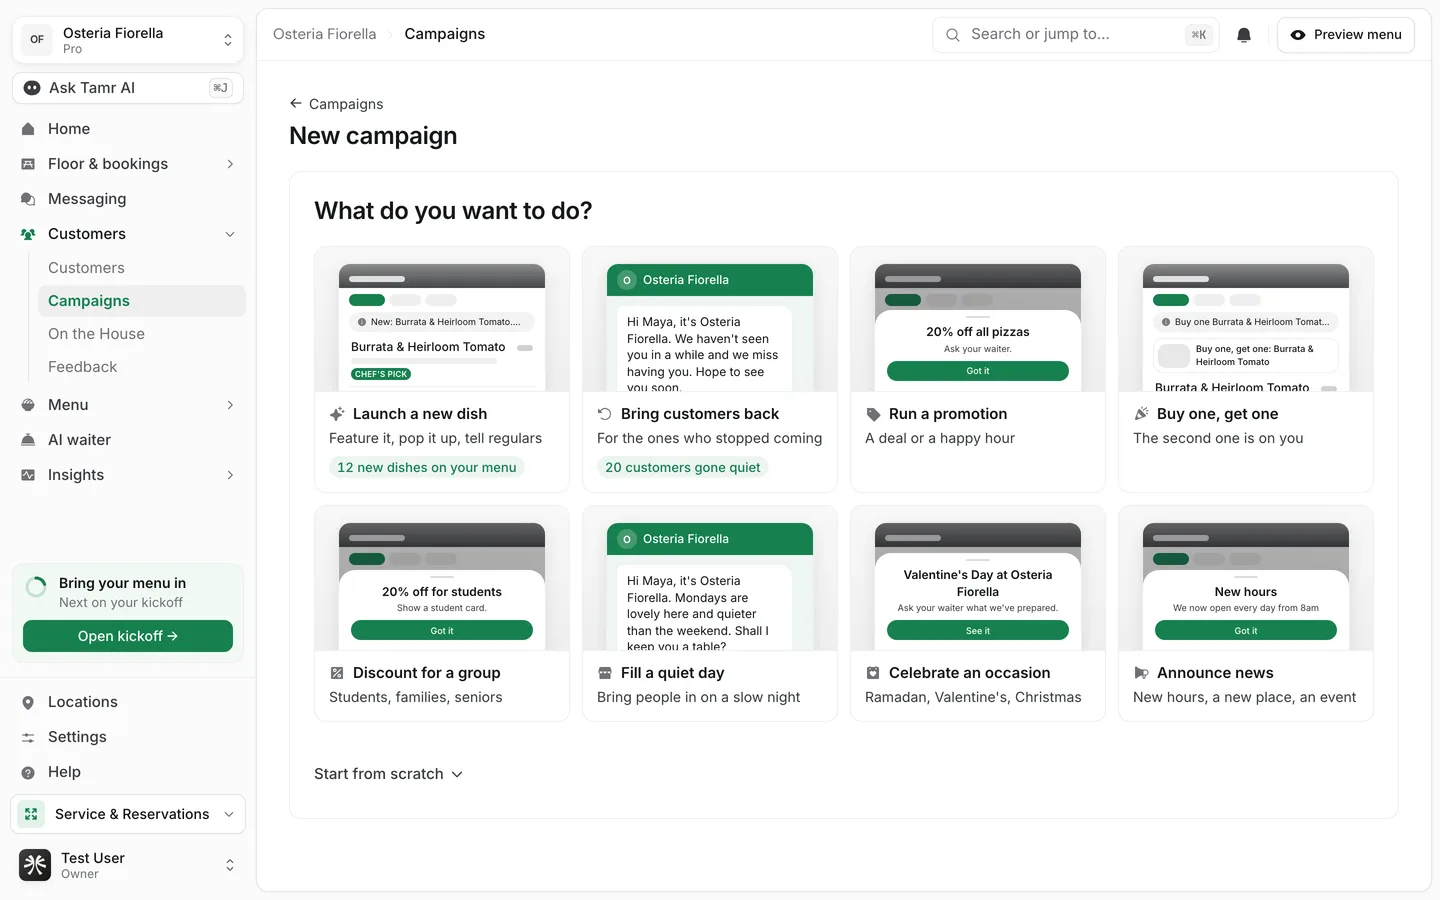Click the Help question mark icon

point(28,772)
